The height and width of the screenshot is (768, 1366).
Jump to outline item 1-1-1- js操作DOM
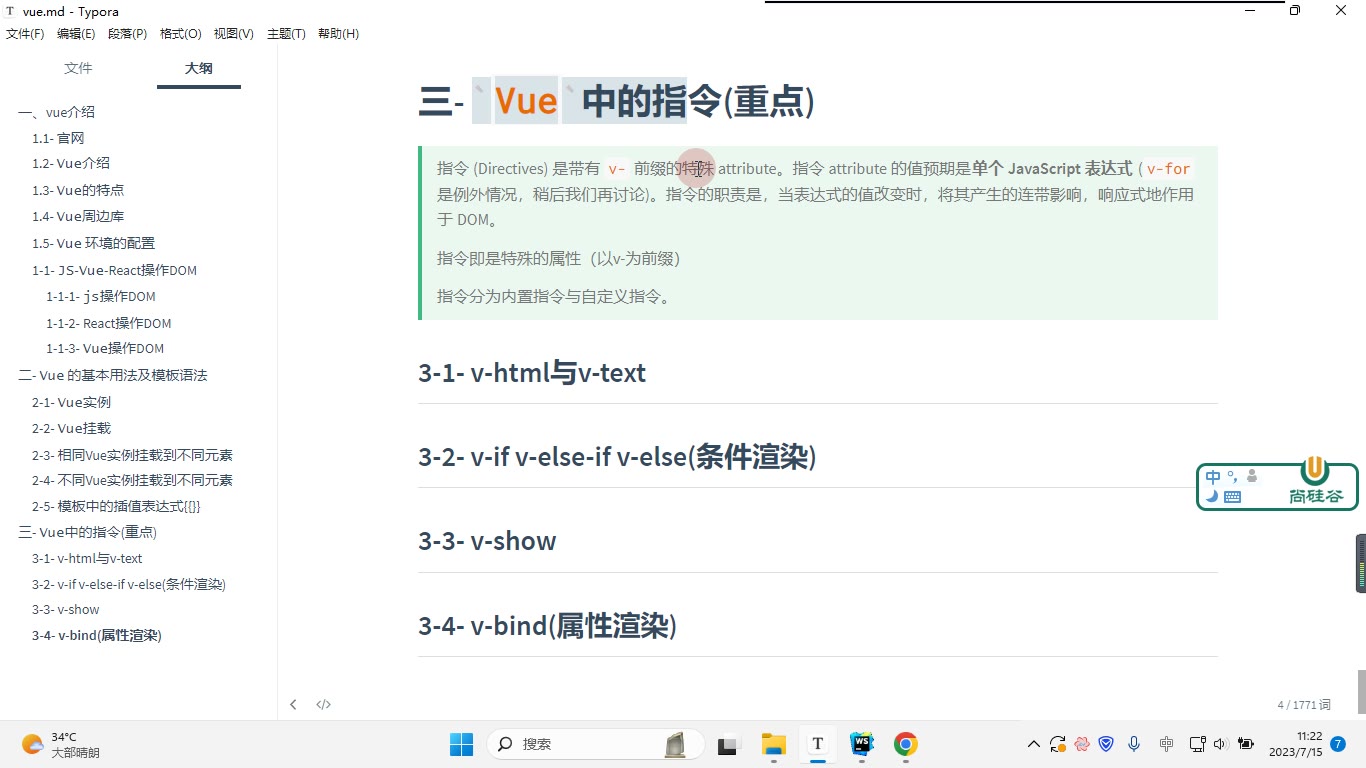coord(101,296)
